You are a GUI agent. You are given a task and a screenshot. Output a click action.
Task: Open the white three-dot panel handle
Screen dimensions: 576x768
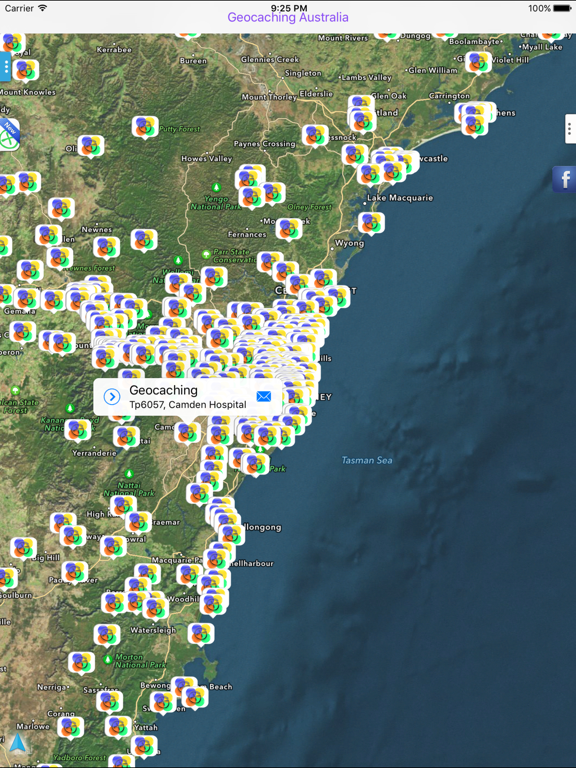point(570,129)
